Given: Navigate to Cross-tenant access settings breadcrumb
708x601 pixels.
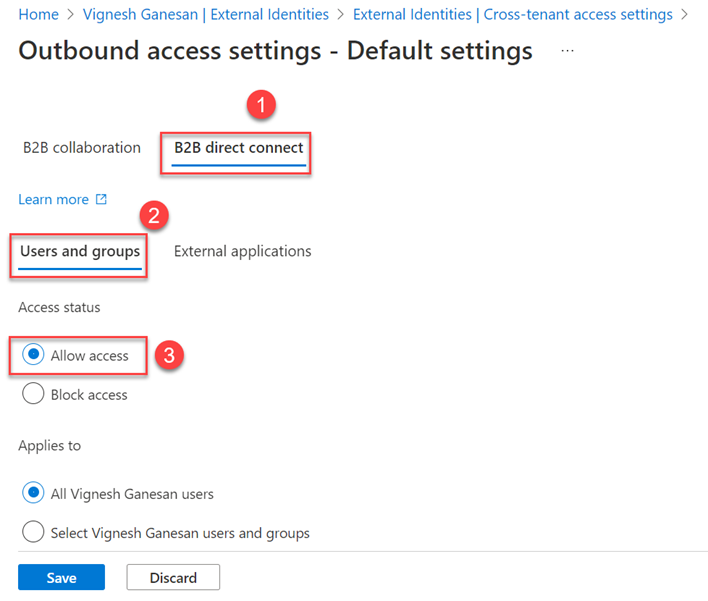Looking at the screenshot, I should [x=512, y=15].
